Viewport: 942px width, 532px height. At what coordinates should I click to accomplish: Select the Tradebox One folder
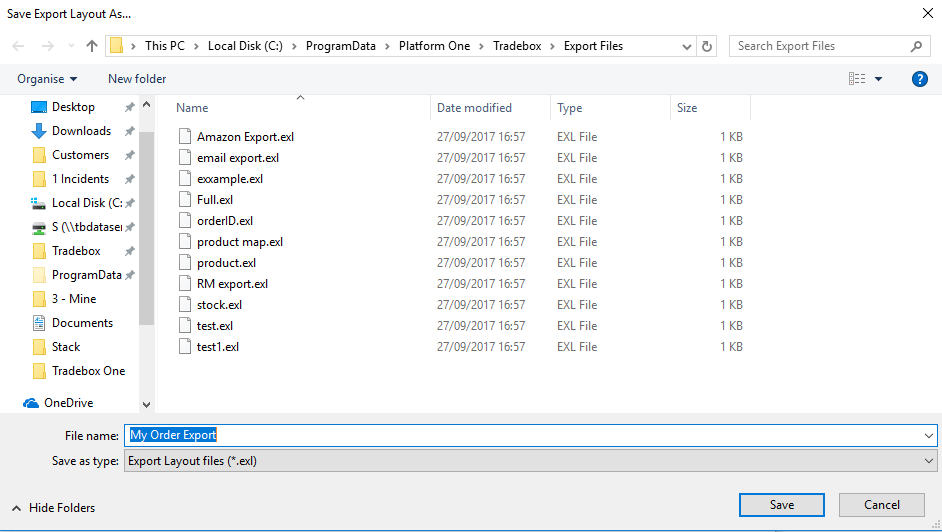(x=88, y=371)
